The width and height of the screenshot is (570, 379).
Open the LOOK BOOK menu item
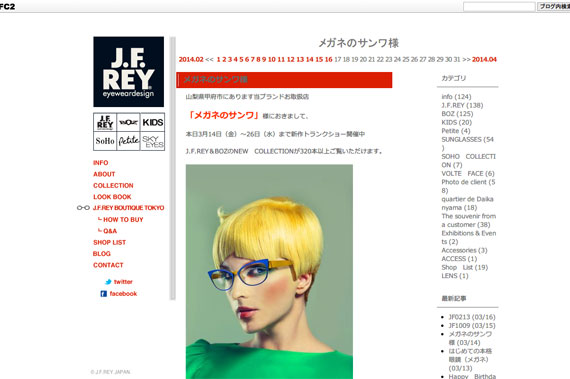point(112,197)
